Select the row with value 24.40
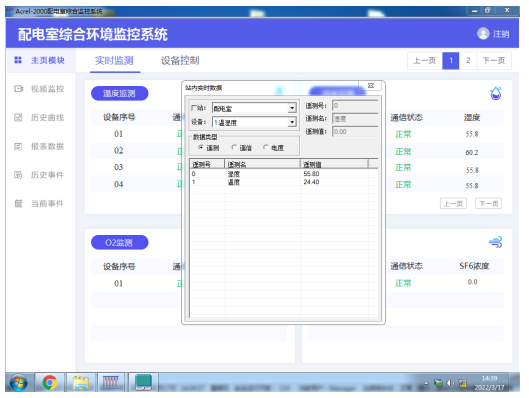The image size is (529, 398). (283, 182)
